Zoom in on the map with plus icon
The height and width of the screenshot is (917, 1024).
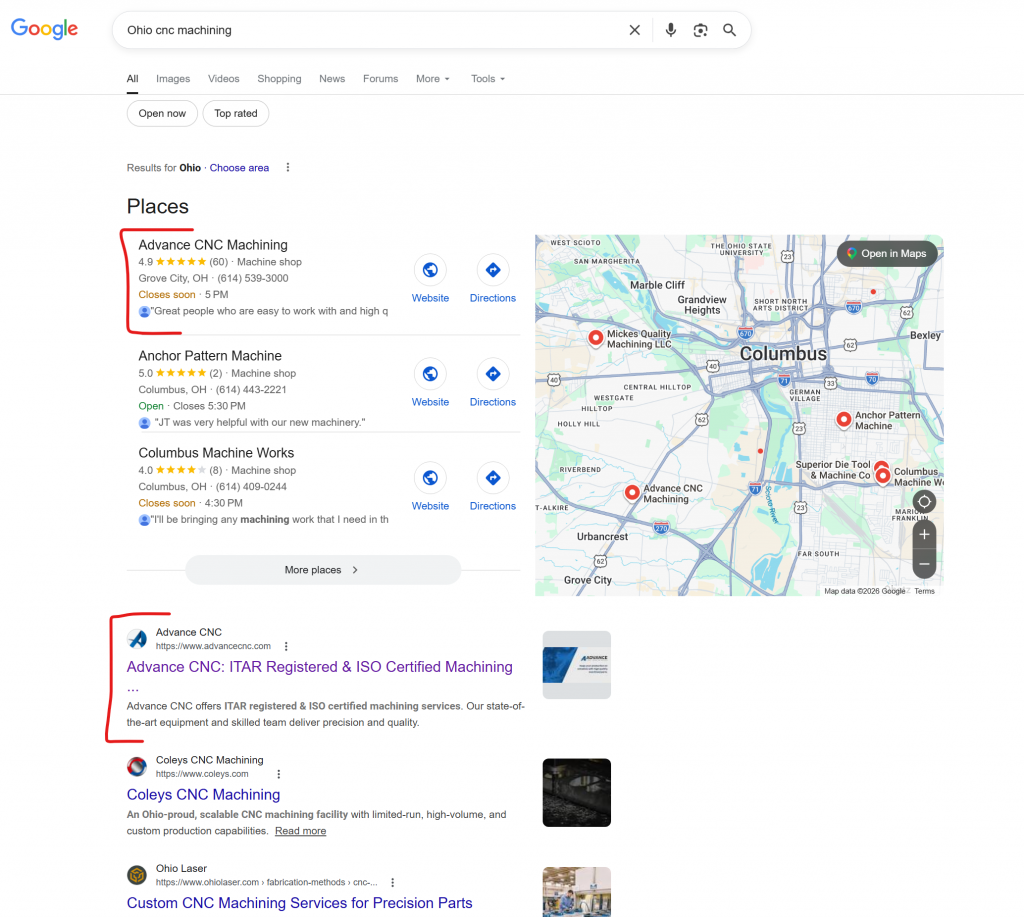click(923, 535)
